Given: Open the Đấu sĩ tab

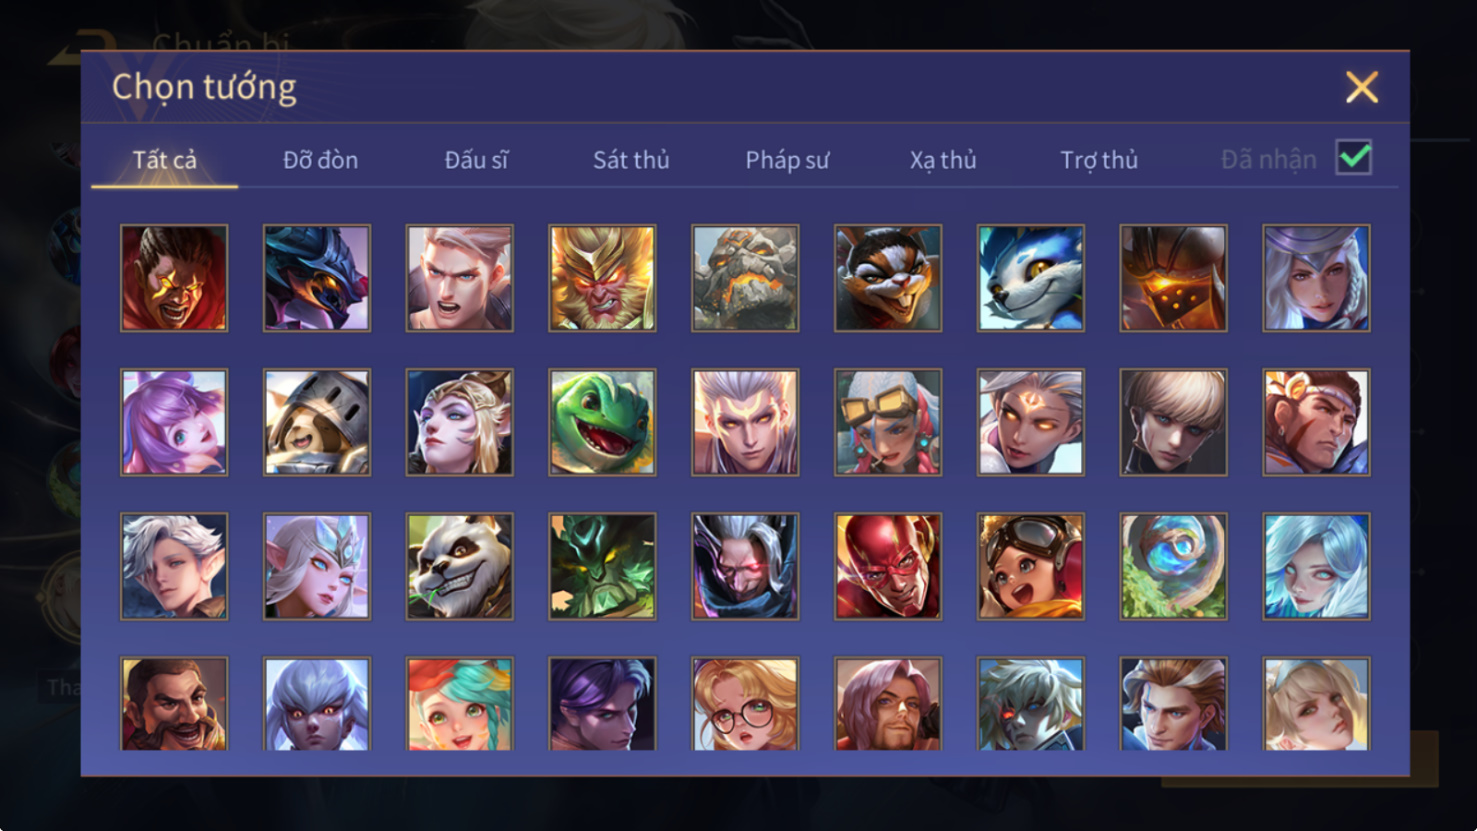Looking at the screenshot, I should coord(476,160).
